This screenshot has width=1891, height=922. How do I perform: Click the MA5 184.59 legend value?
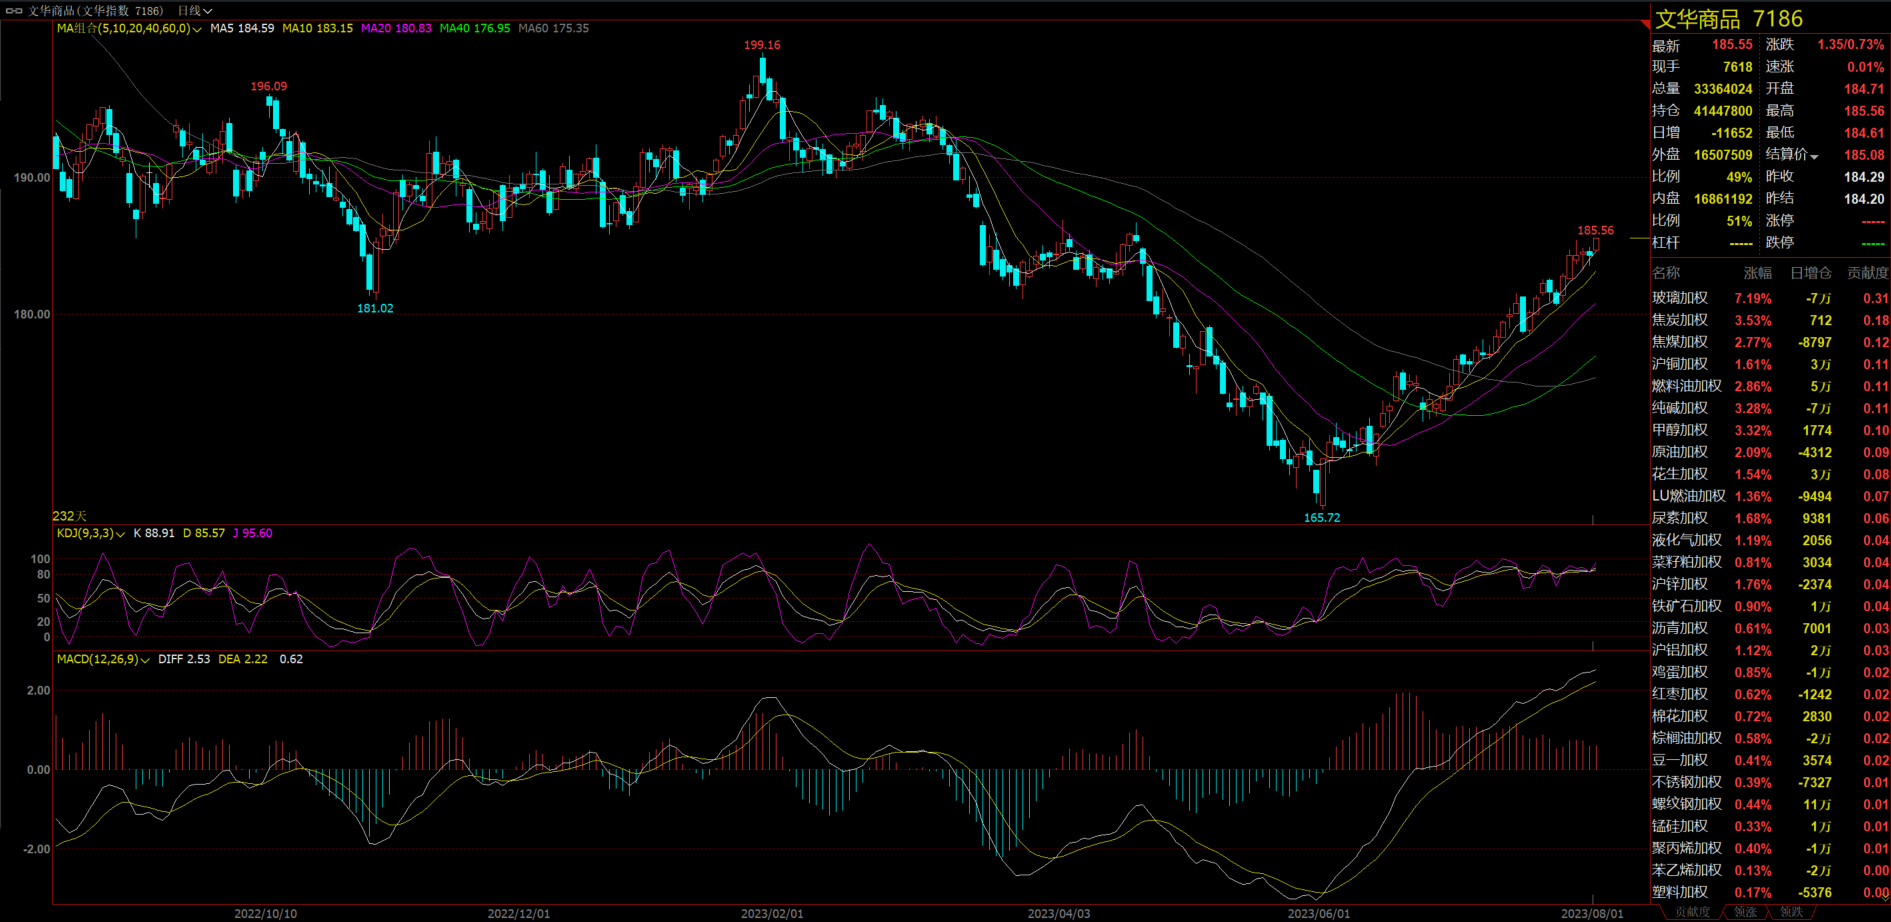point(242,29)
